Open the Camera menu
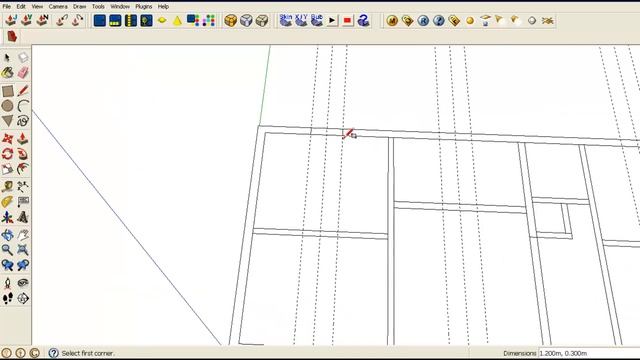The height and width of the screenshot is (360, 640). (58, 7)
